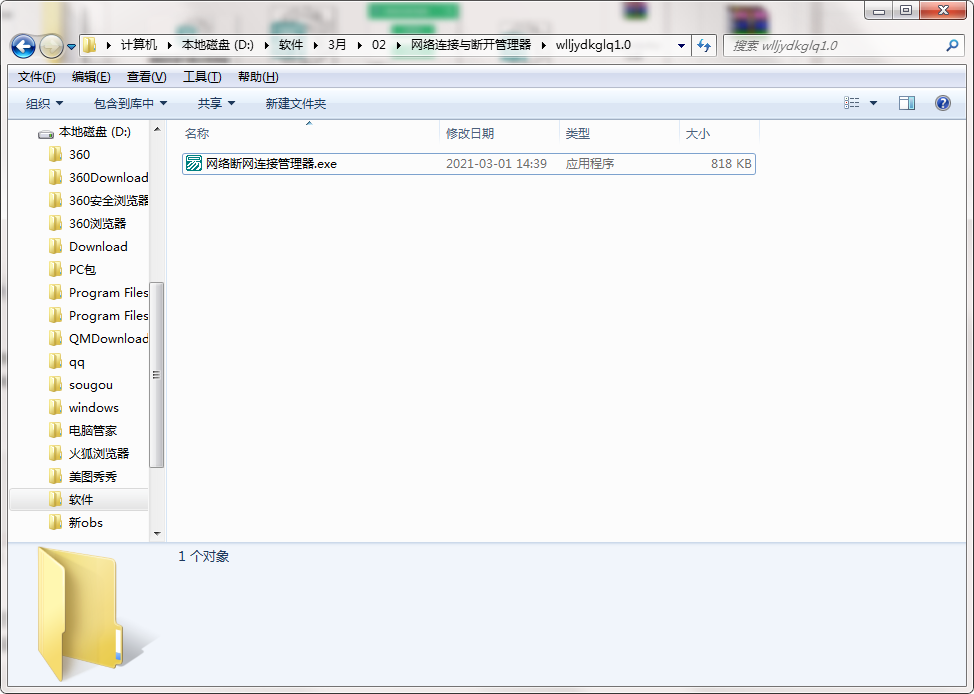
Task: Open the 包含到库中 dropdown
Action: point(130,103)
